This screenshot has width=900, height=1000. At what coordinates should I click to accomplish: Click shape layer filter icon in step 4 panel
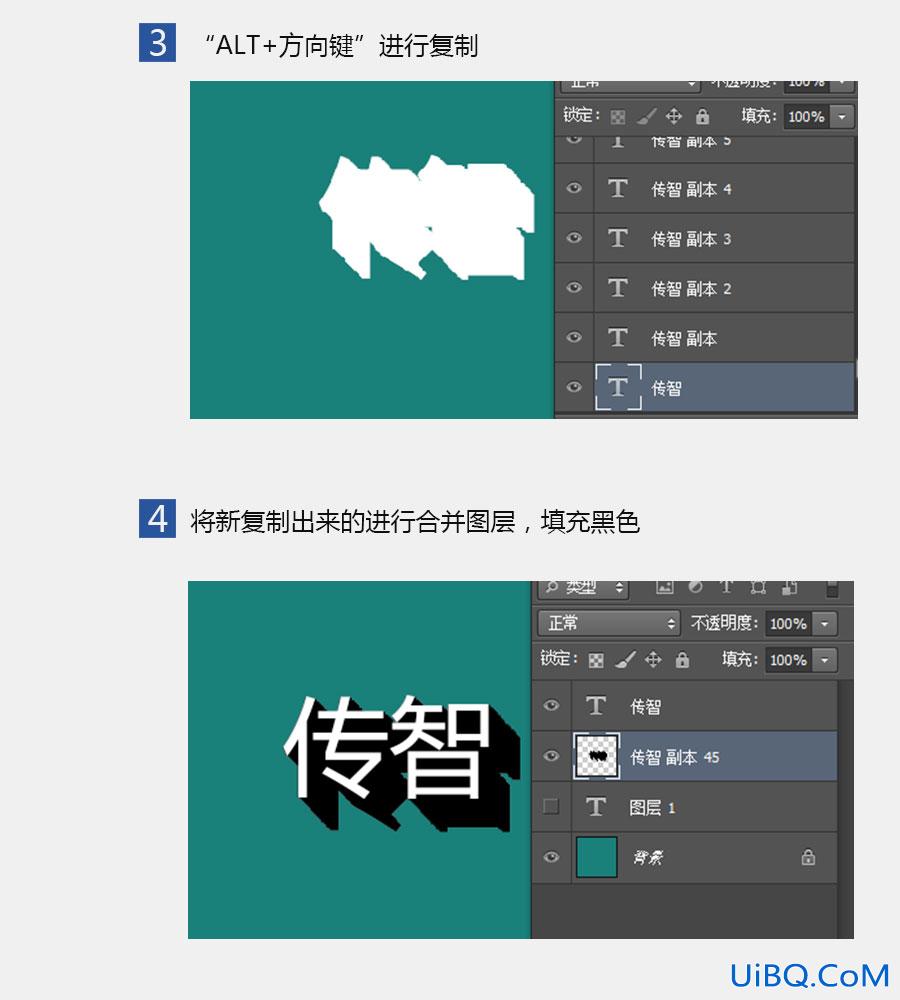(x=758, y=587)
